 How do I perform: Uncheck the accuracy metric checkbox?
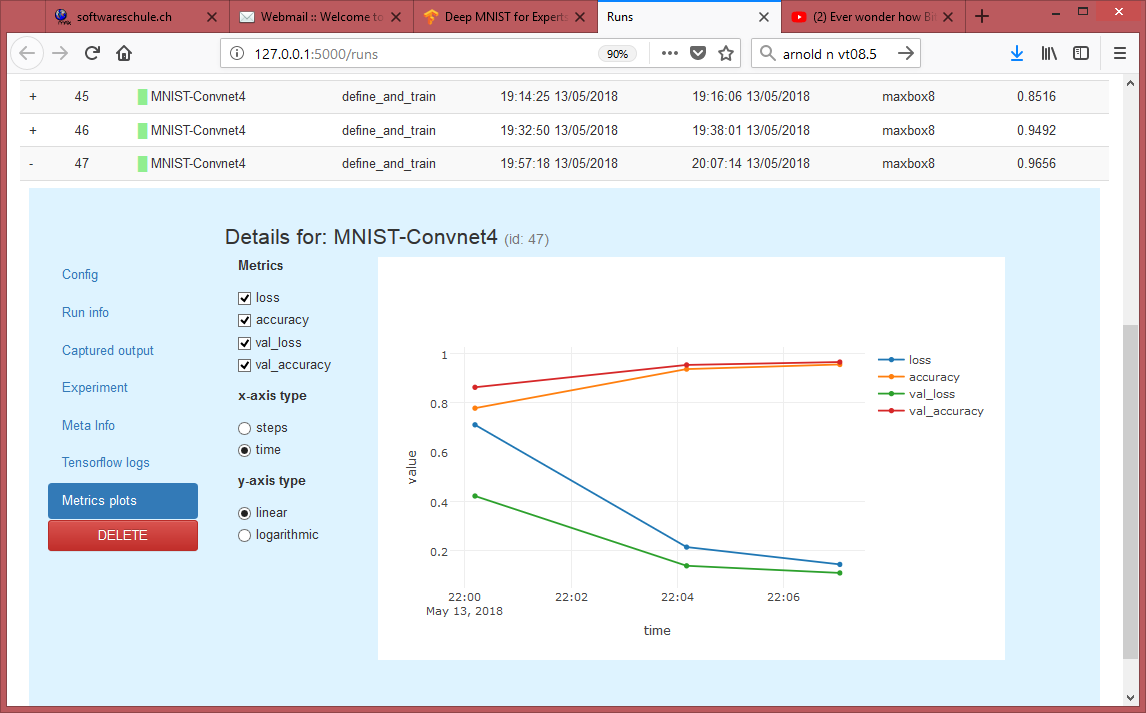[244, 320]
